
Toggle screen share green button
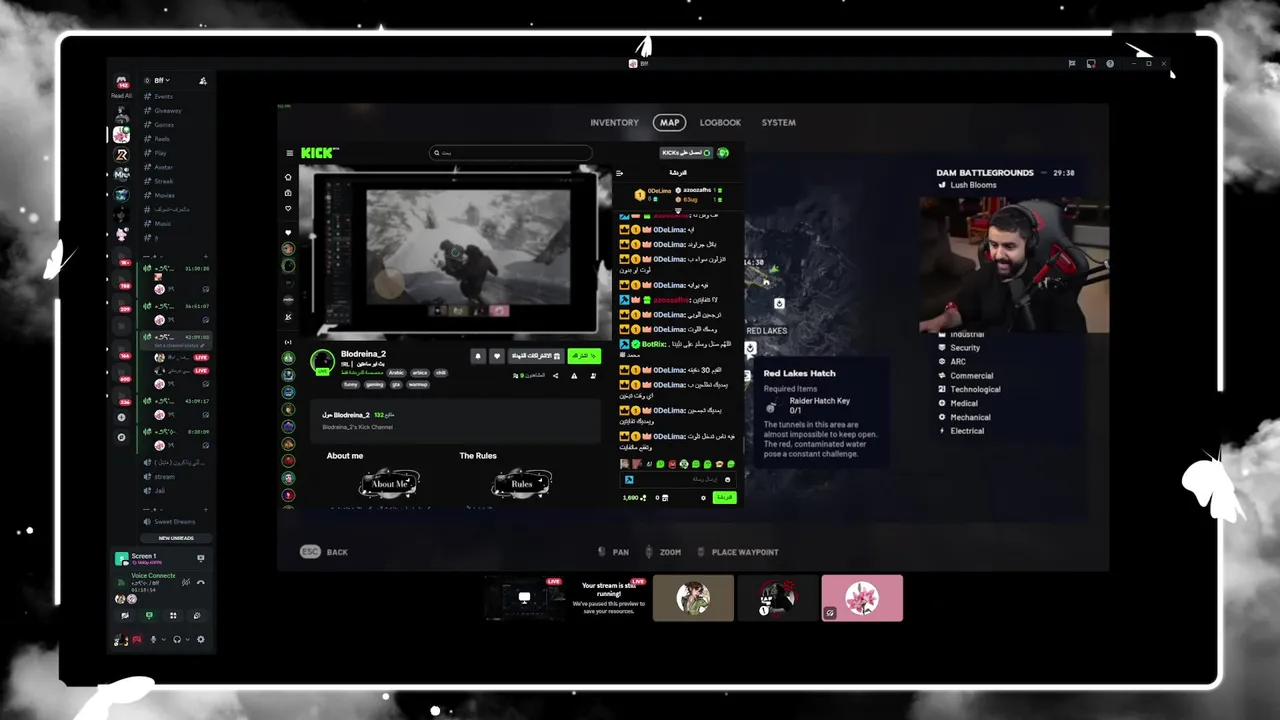149,615
